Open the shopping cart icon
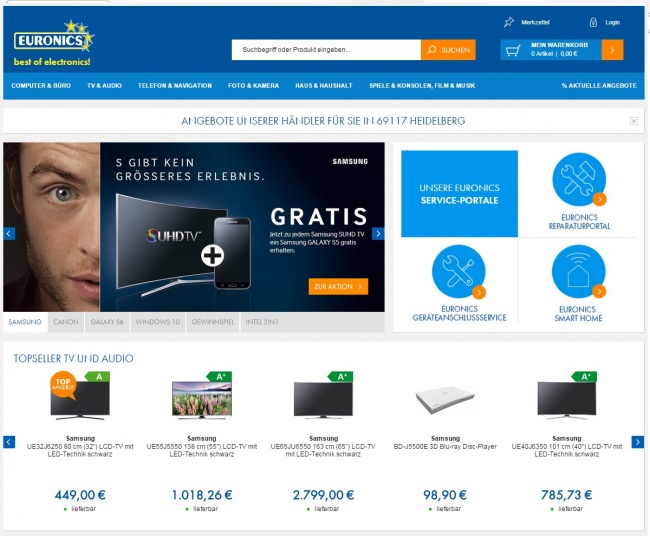650x536 pixels. (513, 51)
